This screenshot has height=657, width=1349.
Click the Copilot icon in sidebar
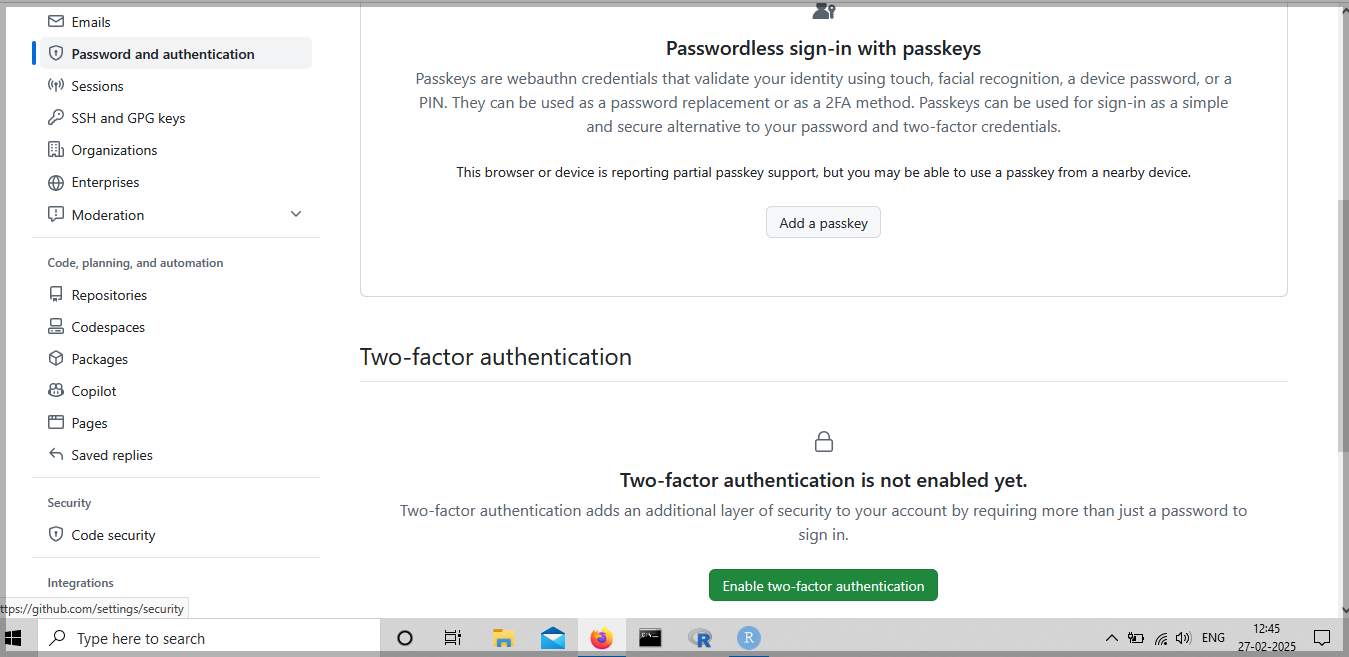tap(56, 391)
